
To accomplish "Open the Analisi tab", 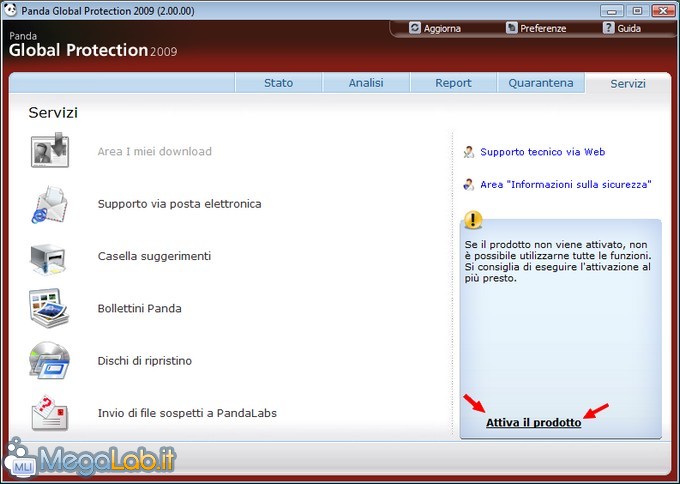I will (366, 83).
